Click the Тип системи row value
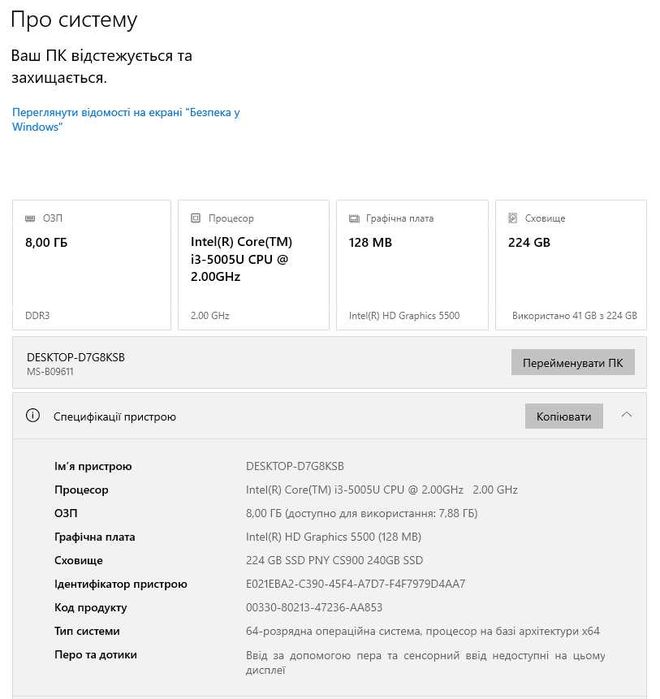The image size is (660, 699). 422,631
